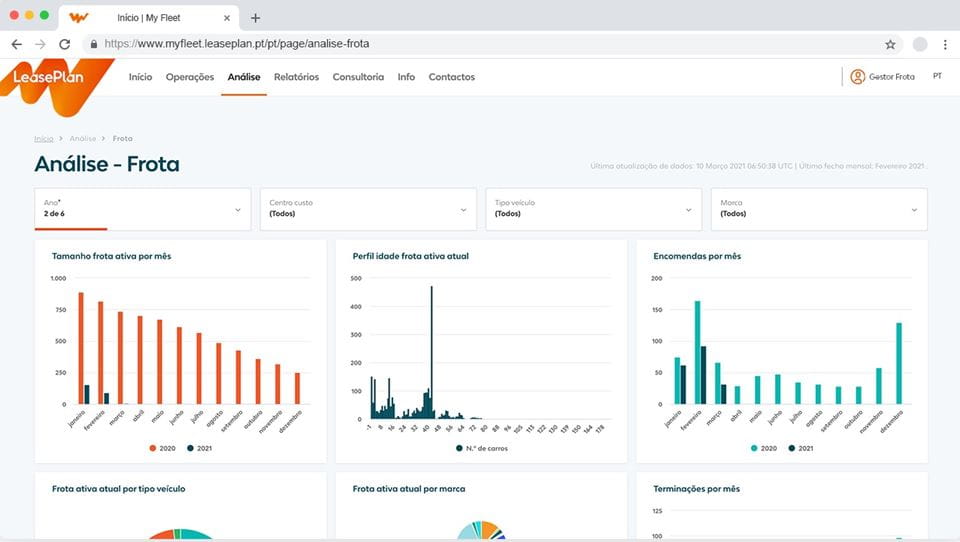This screenshot has width=960, height=542.
Task: Click the browser profile avatar icon
Action: (x=920, y=44)
